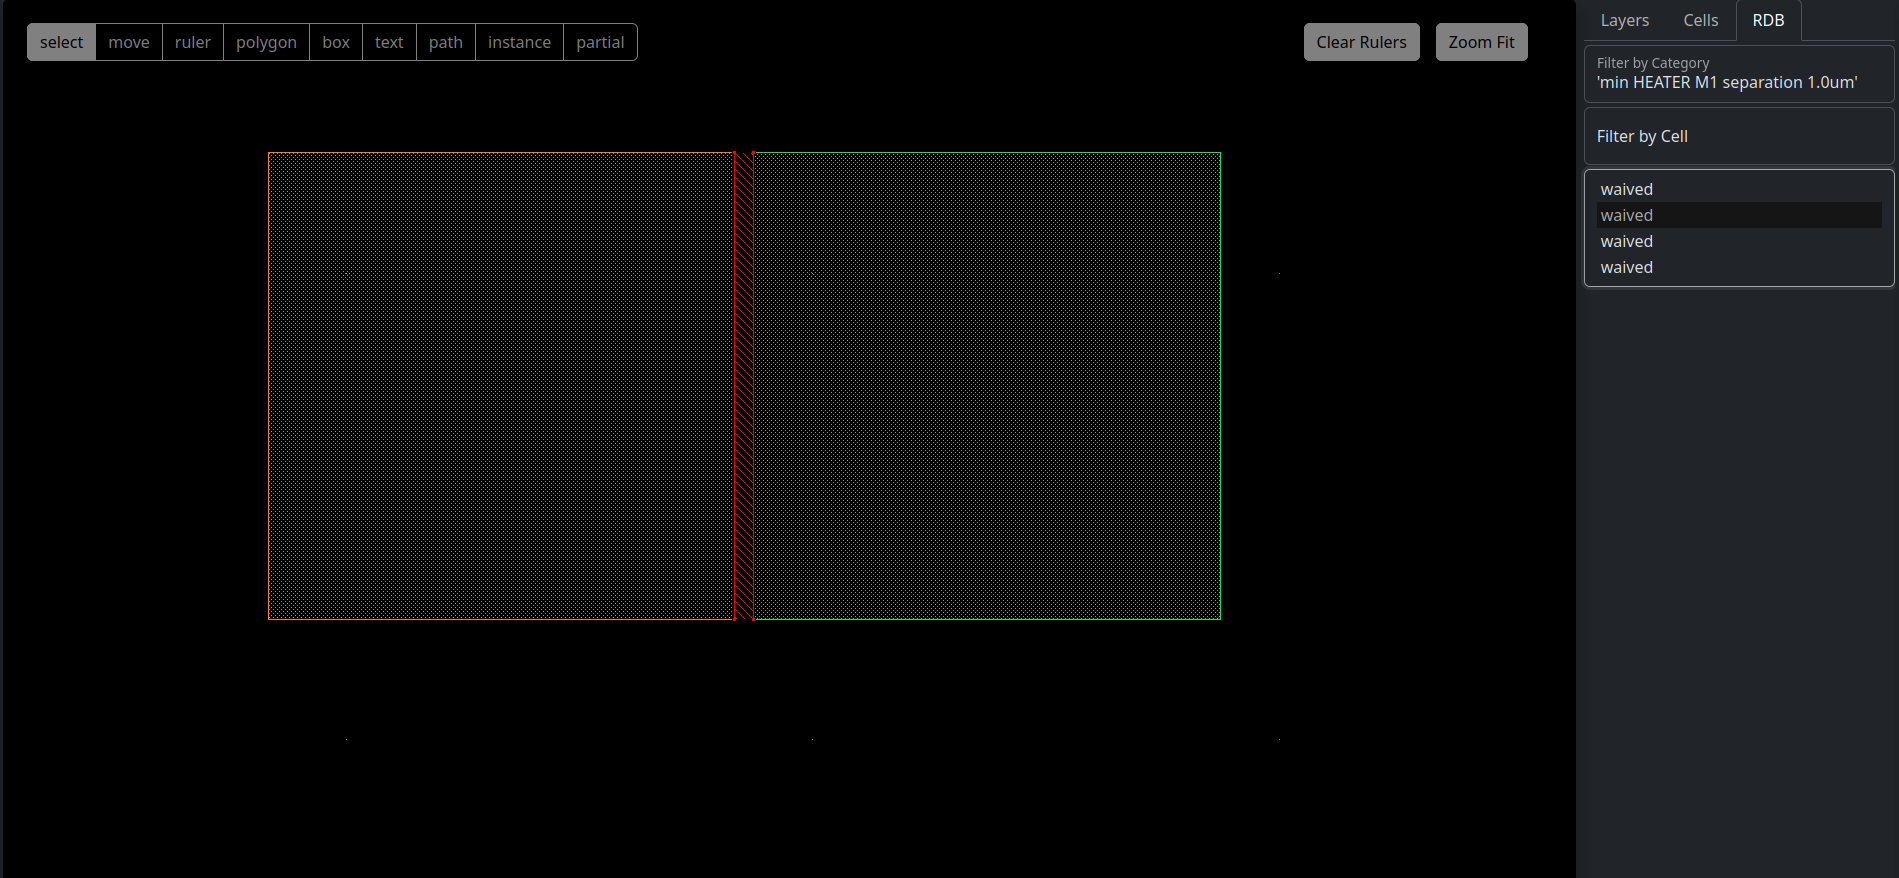Open the Filter by Category dropdown
The width and height of the screenshot is (1899, 878).
point(1739,74)
